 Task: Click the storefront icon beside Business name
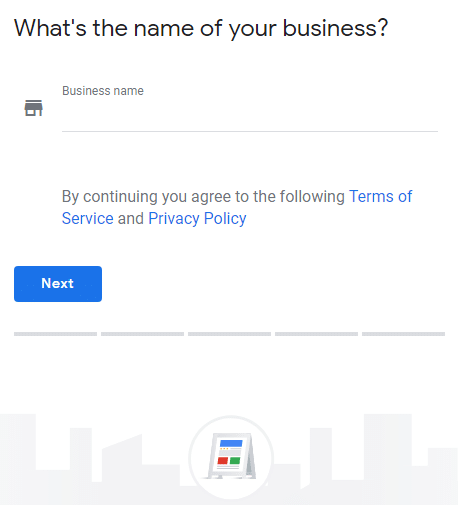coord(34,108)
